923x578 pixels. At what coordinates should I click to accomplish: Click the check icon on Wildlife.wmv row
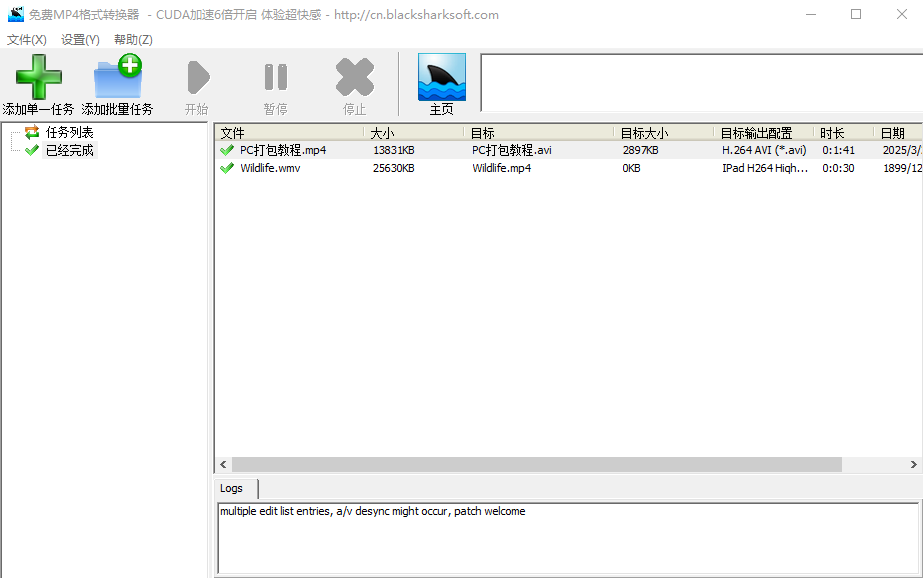click(227, 168)
